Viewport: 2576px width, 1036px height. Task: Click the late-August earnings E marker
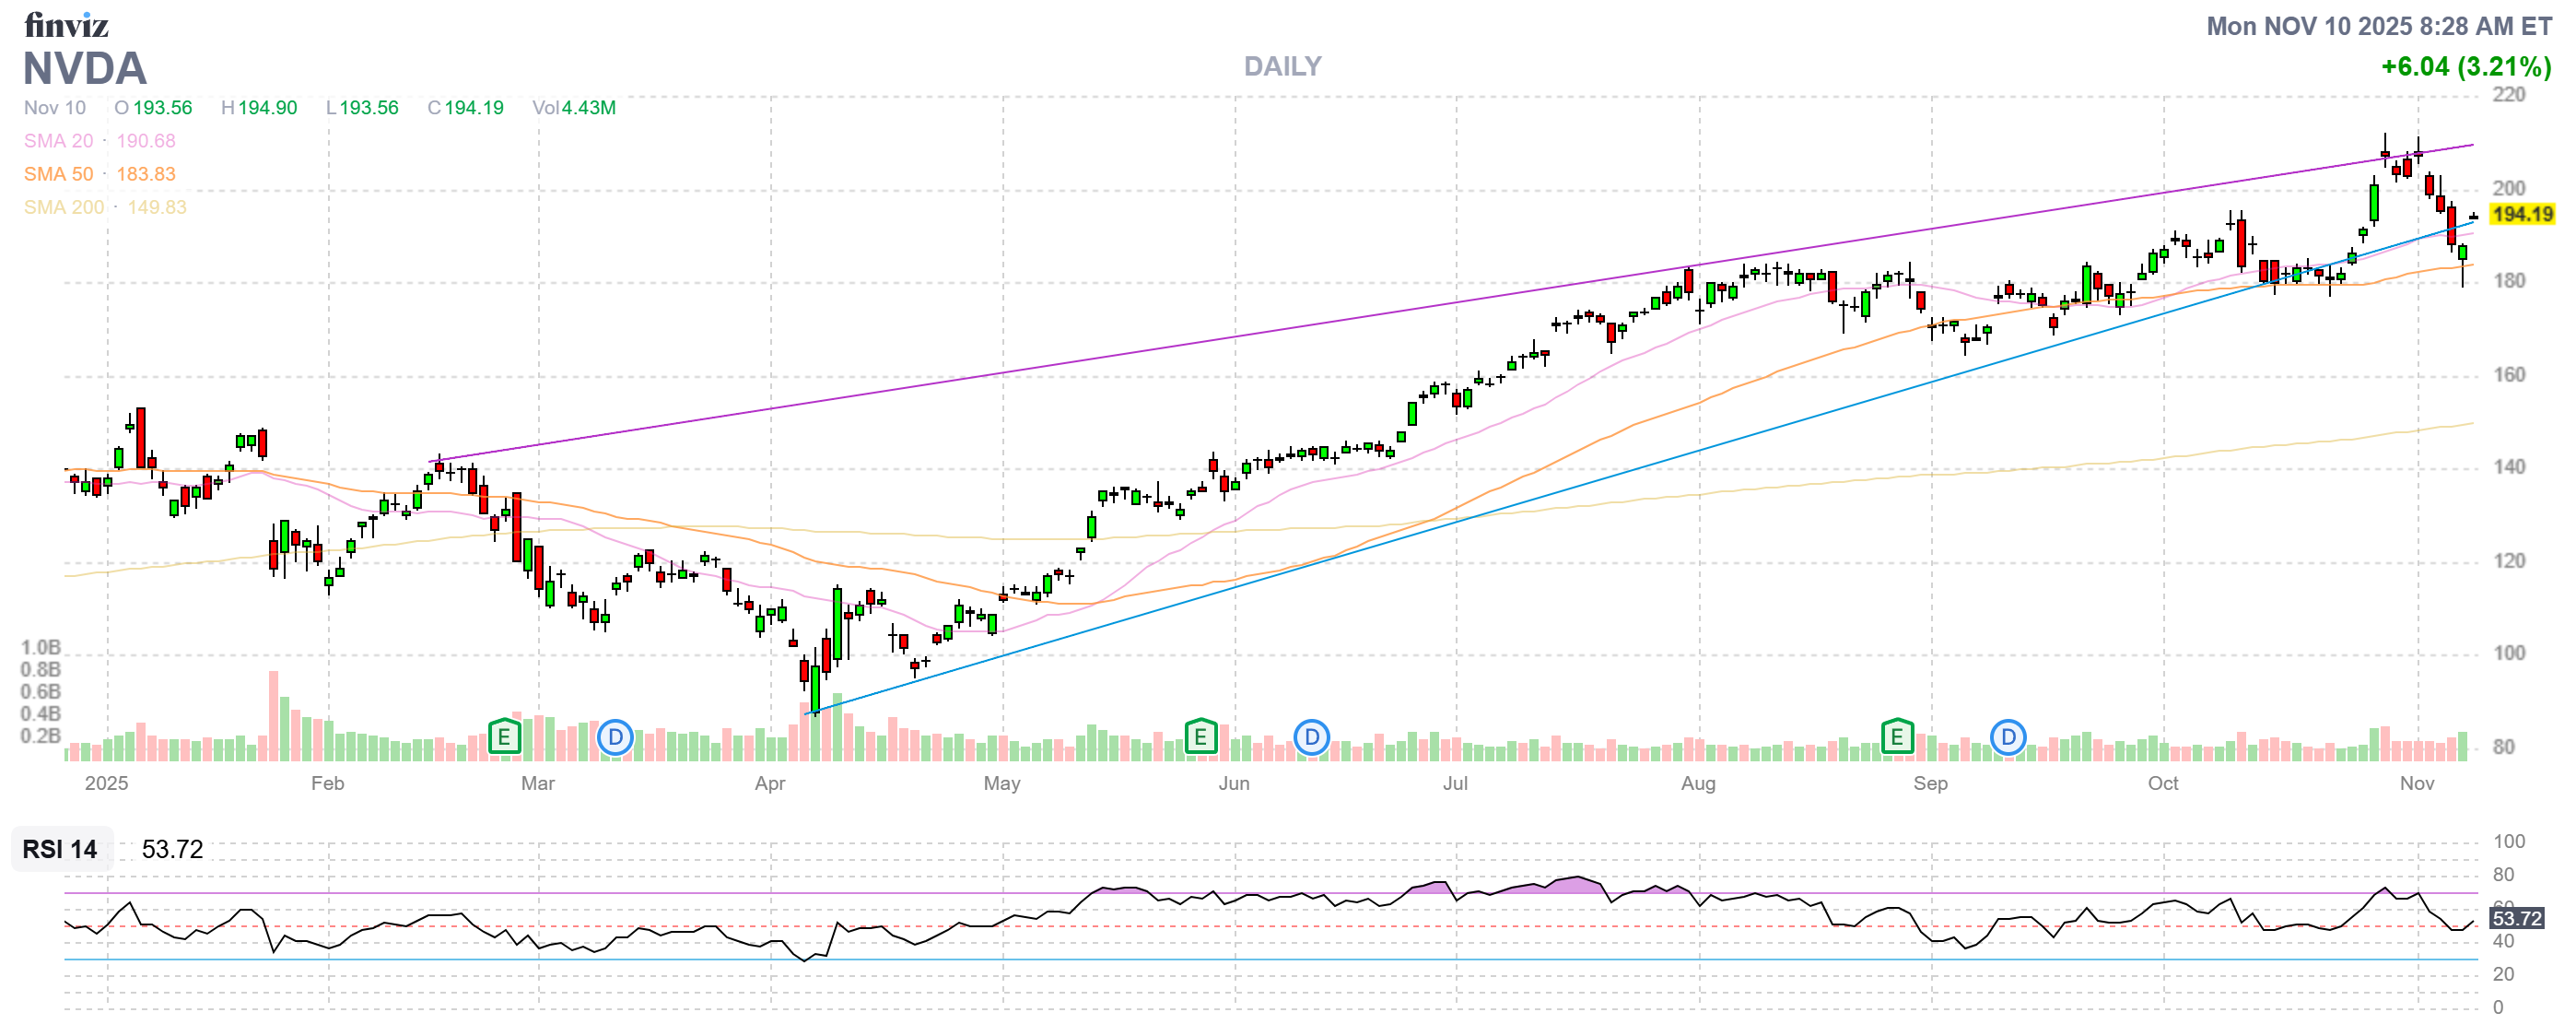pos(1896,738)
